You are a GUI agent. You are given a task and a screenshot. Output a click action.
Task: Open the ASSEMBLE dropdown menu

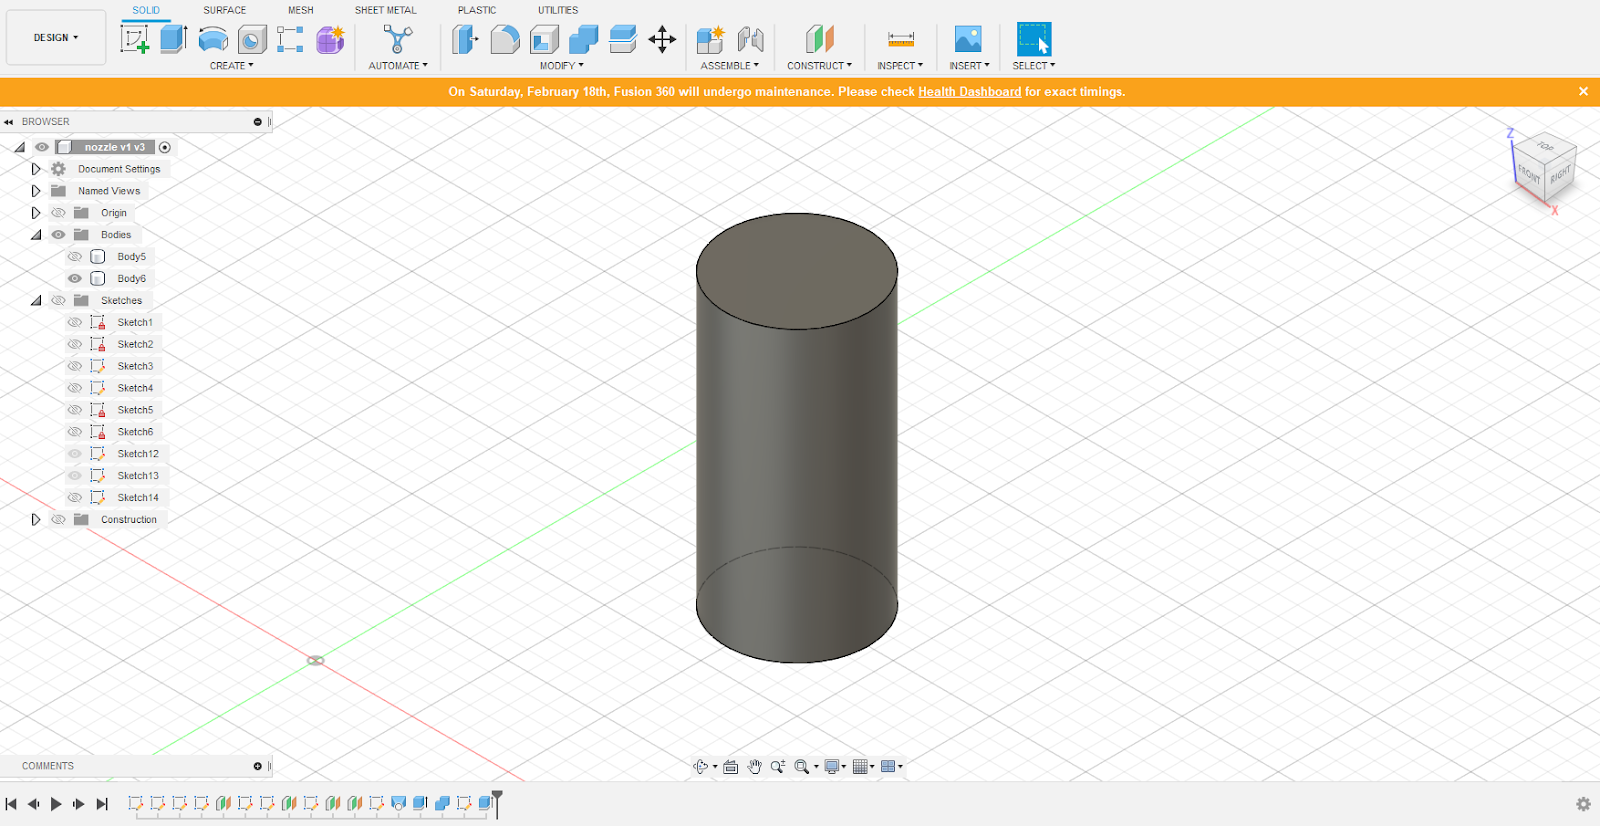tap(729, 66)
